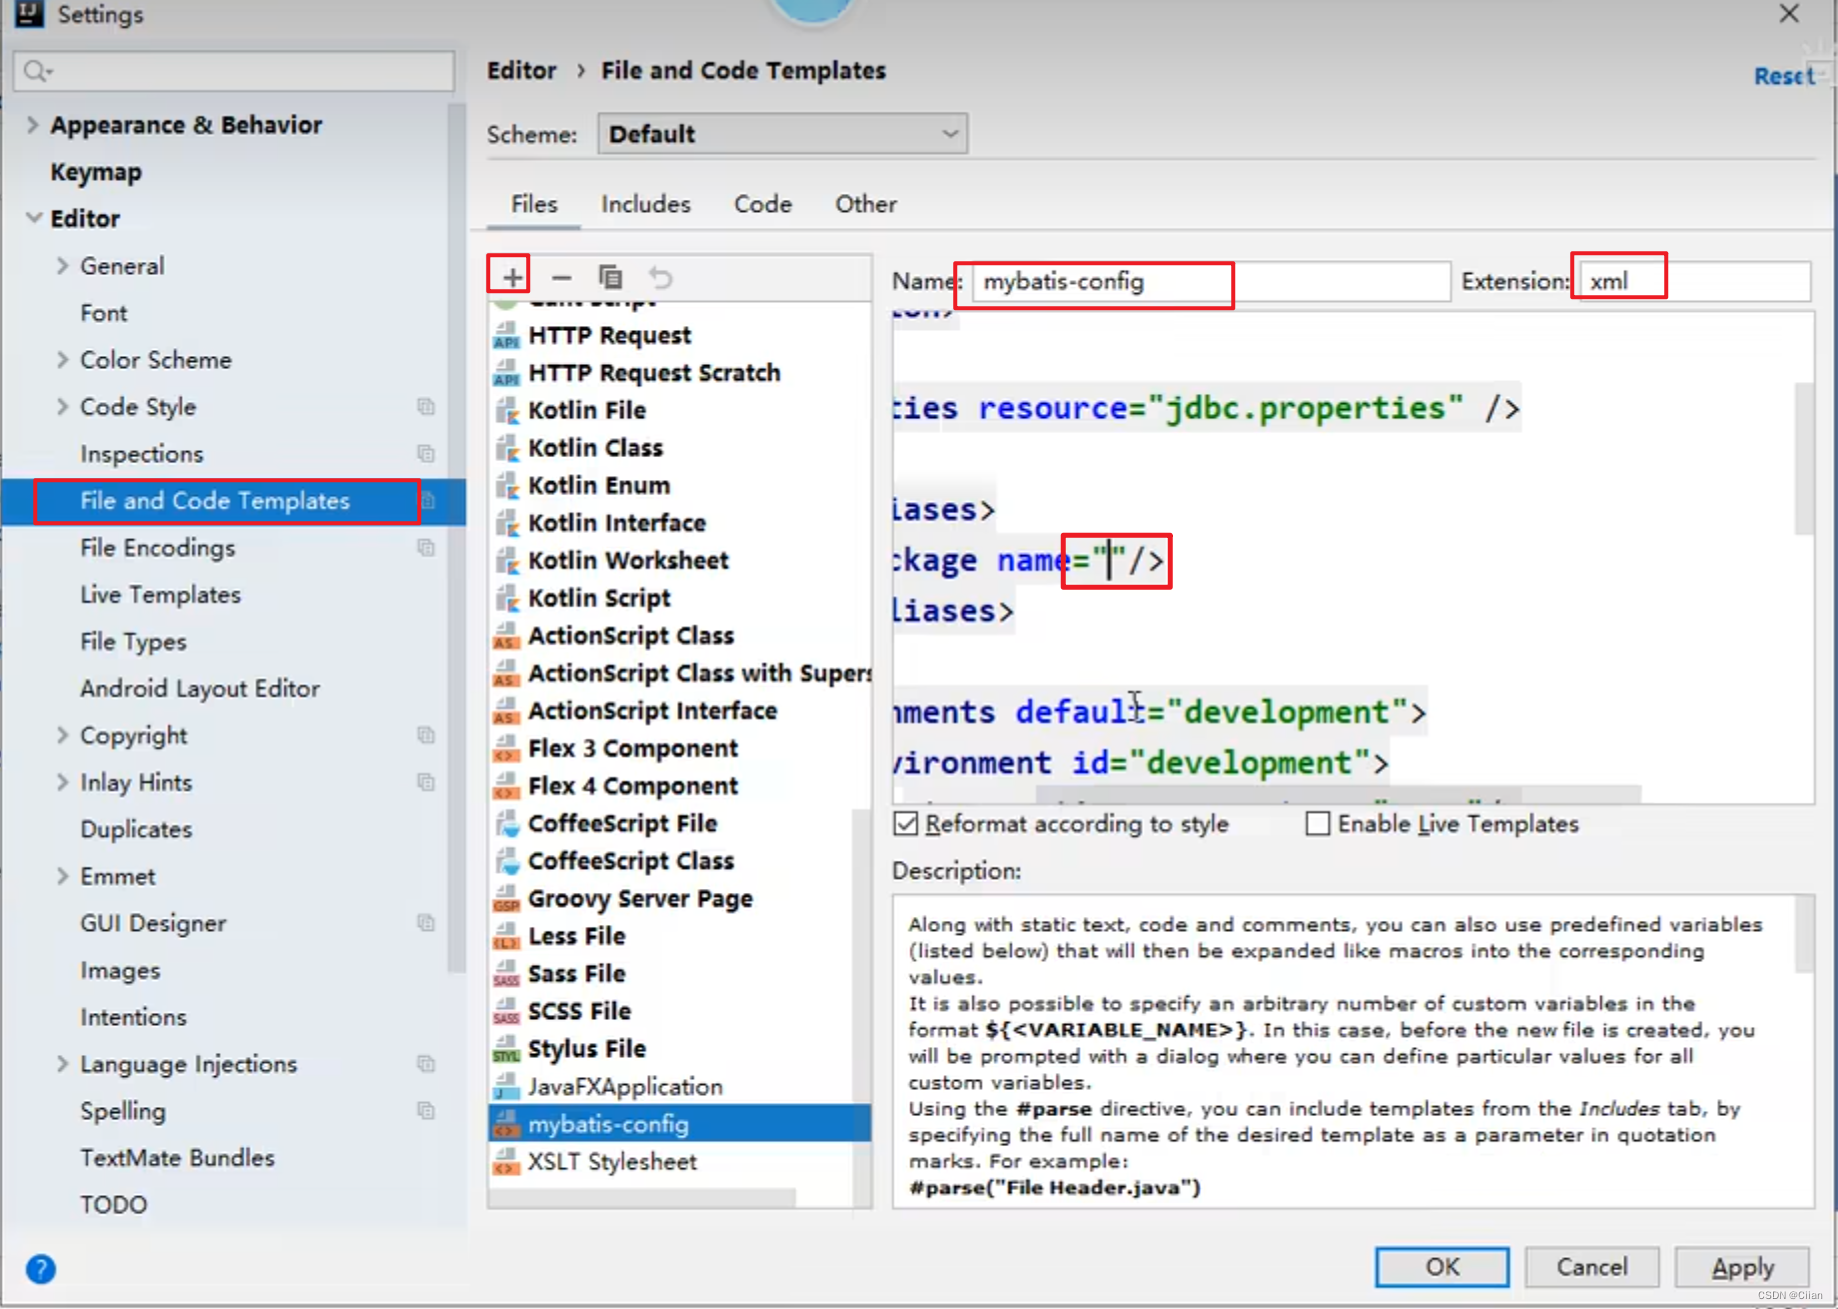
Task: Select the mybatis-config template
Action: pos(679,1124)
